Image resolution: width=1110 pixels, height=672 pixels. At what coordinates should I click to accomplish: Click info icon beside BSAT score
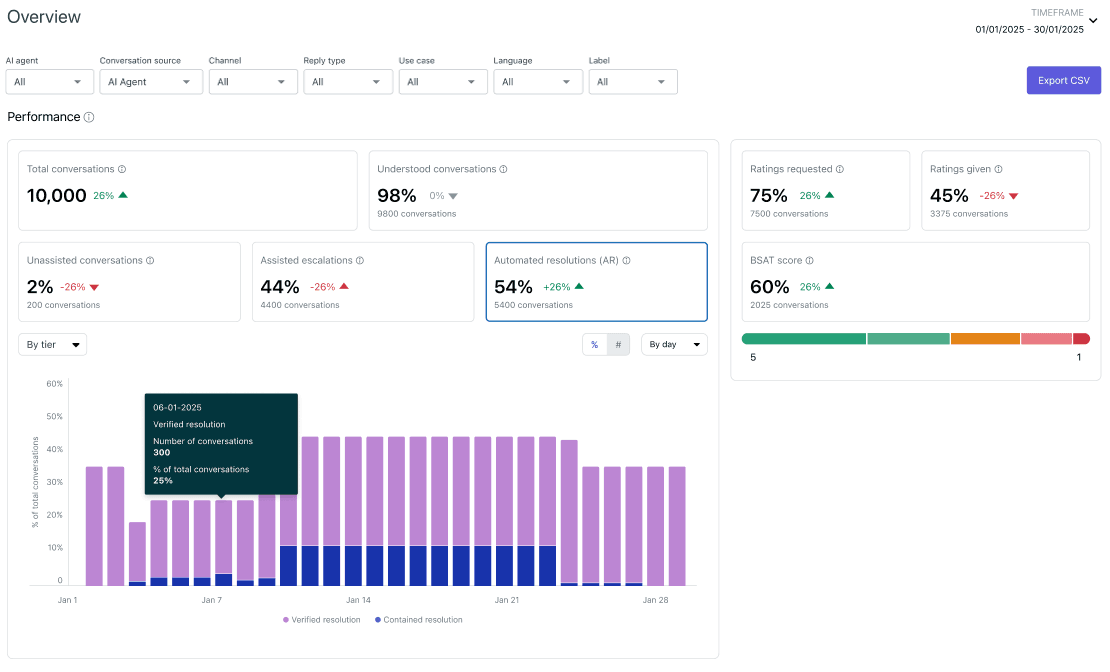click(809, 261)
